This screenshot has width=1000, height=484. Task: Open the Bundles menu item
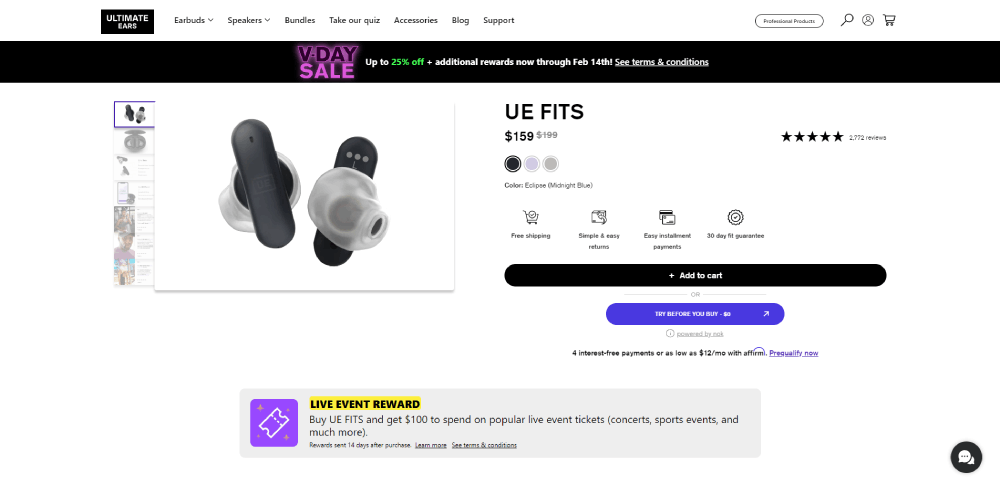(300, 20)
